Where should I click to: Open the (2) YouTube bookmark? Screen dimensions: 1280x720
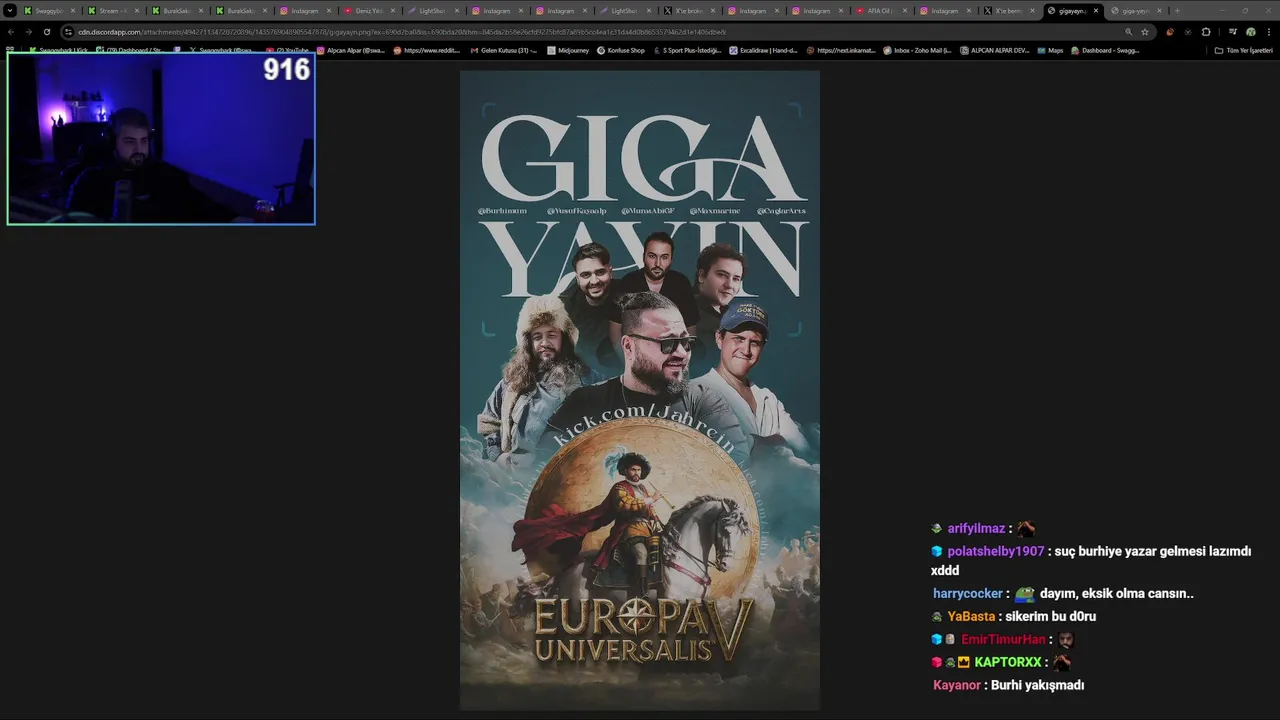click(288, 50)
